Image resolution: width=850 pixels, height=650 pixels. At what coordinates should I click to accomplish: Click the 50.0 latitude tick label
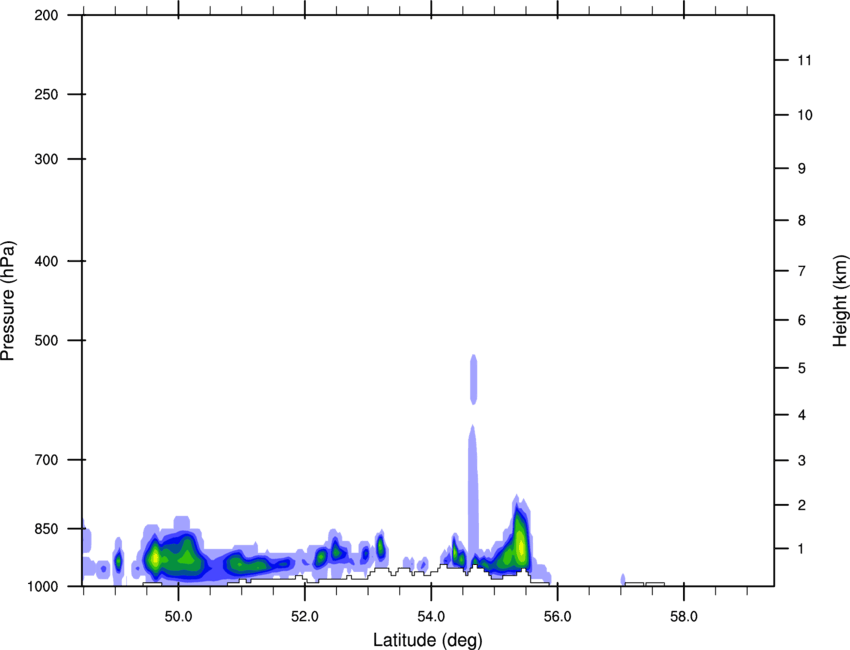tap(178, 617)
